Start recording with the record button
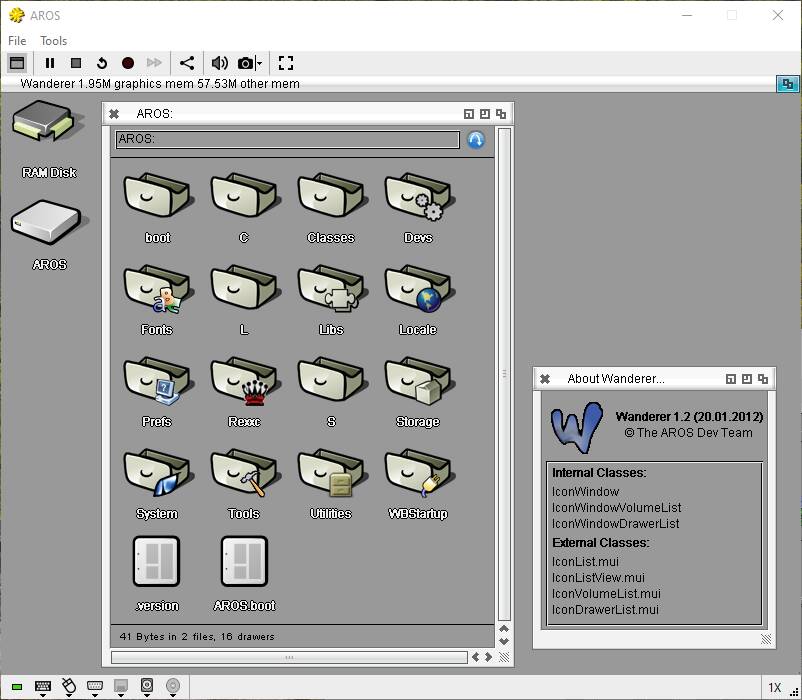This screenshot has height=700, width=802. coord(128,63)
